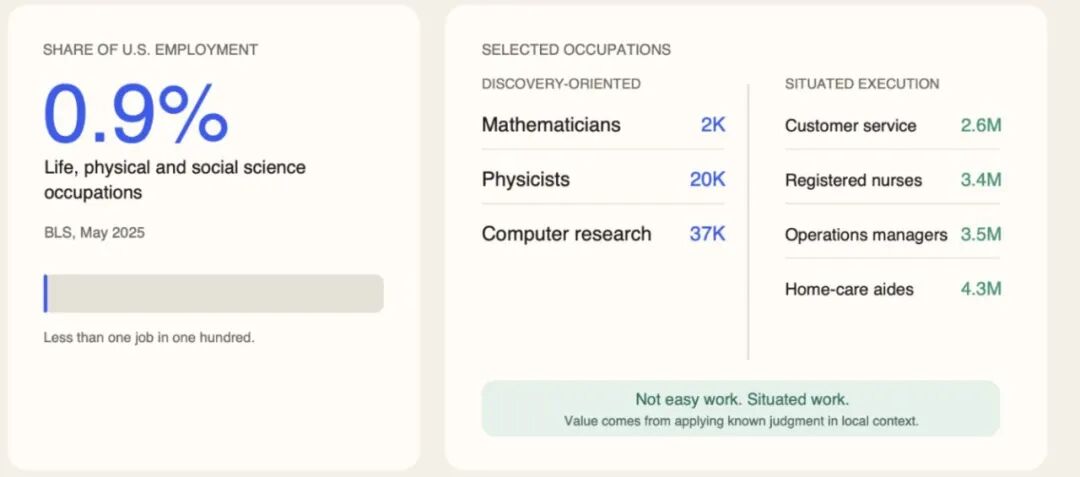The width and height of the screenshot is (1080, 477).
Task: Select the Registered nurses label
Action: point(853,180)
